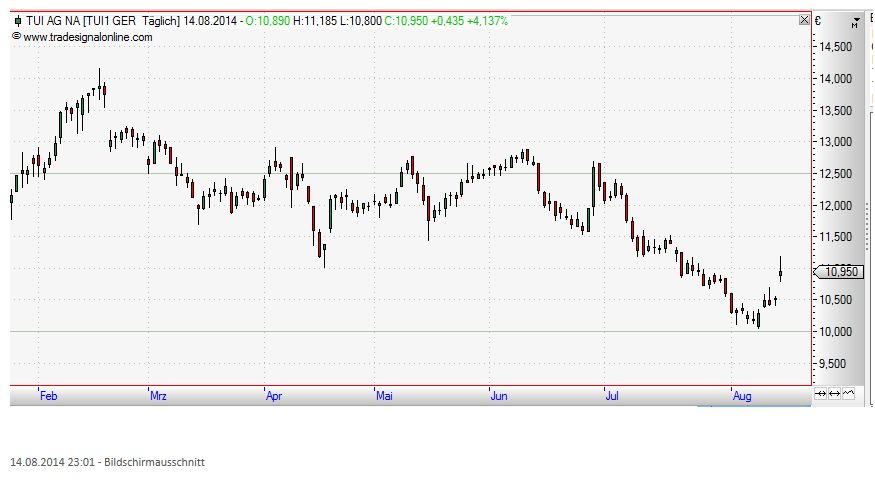Click the Mai label on time axis

pyautogui.click(x=384, y=396)
